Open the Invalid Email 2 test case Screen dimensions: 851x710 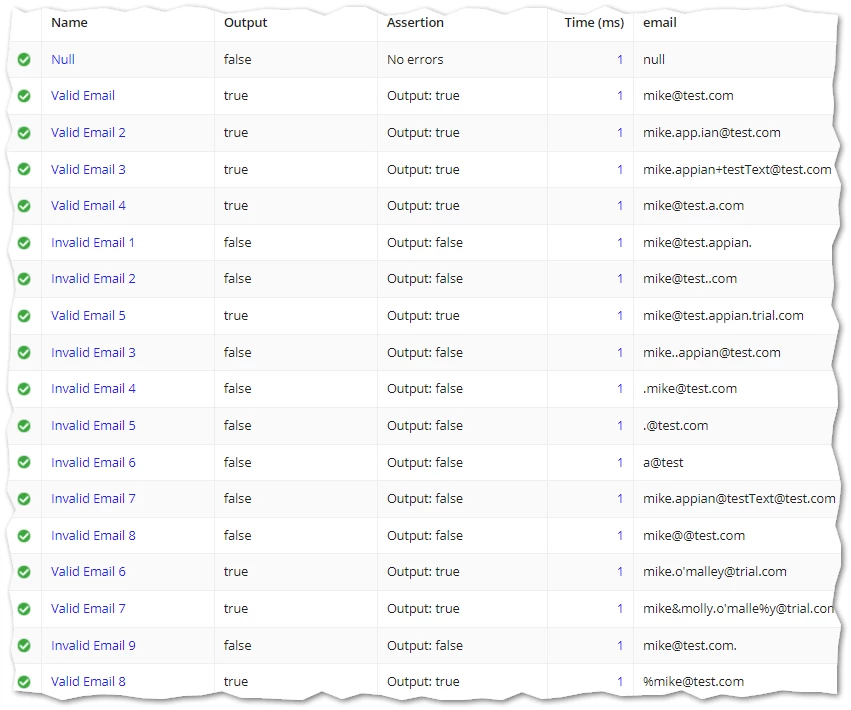click(93, 278)
